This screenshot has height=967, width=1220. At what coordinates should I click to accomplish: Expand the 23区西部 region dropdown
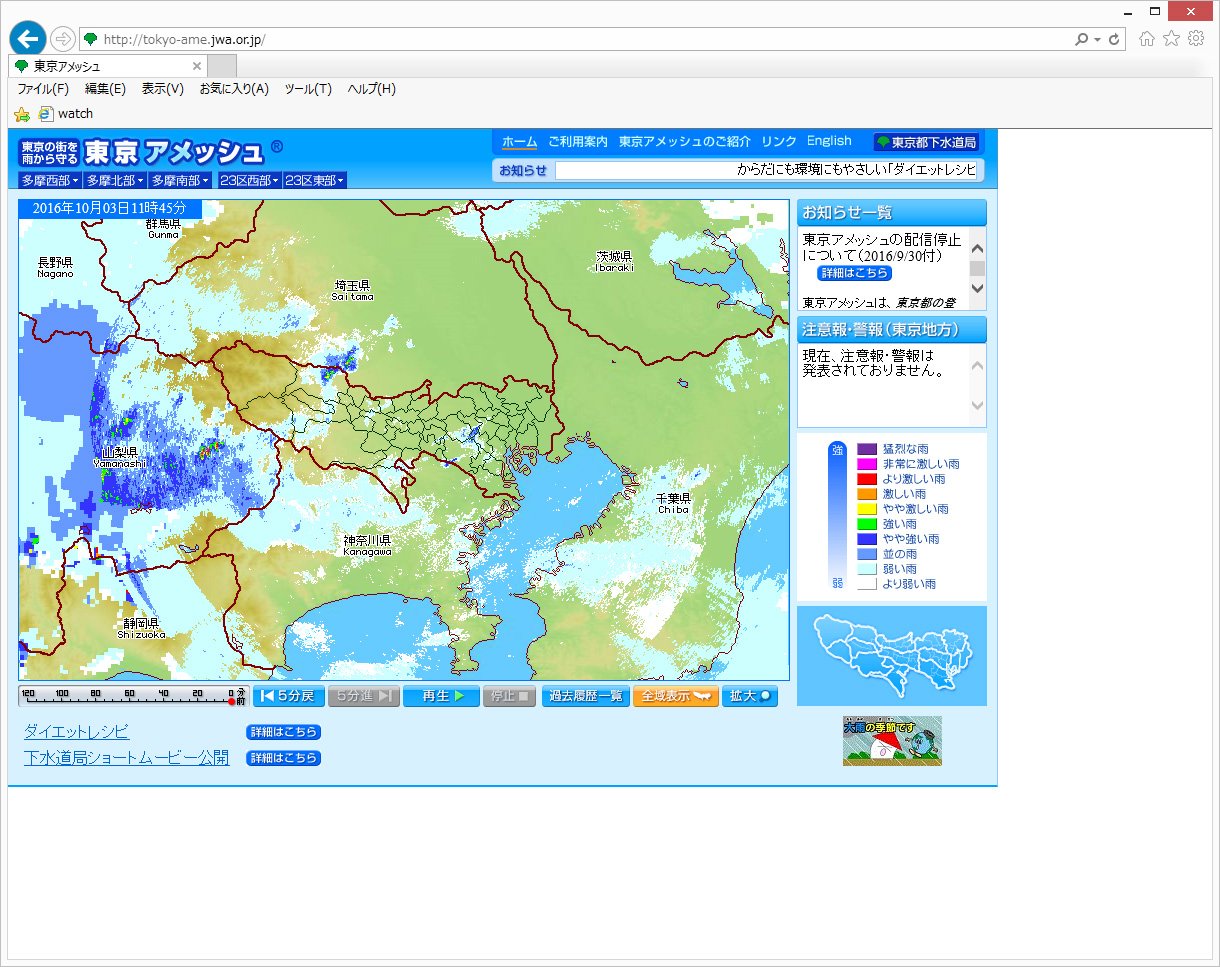coord(248,181)
